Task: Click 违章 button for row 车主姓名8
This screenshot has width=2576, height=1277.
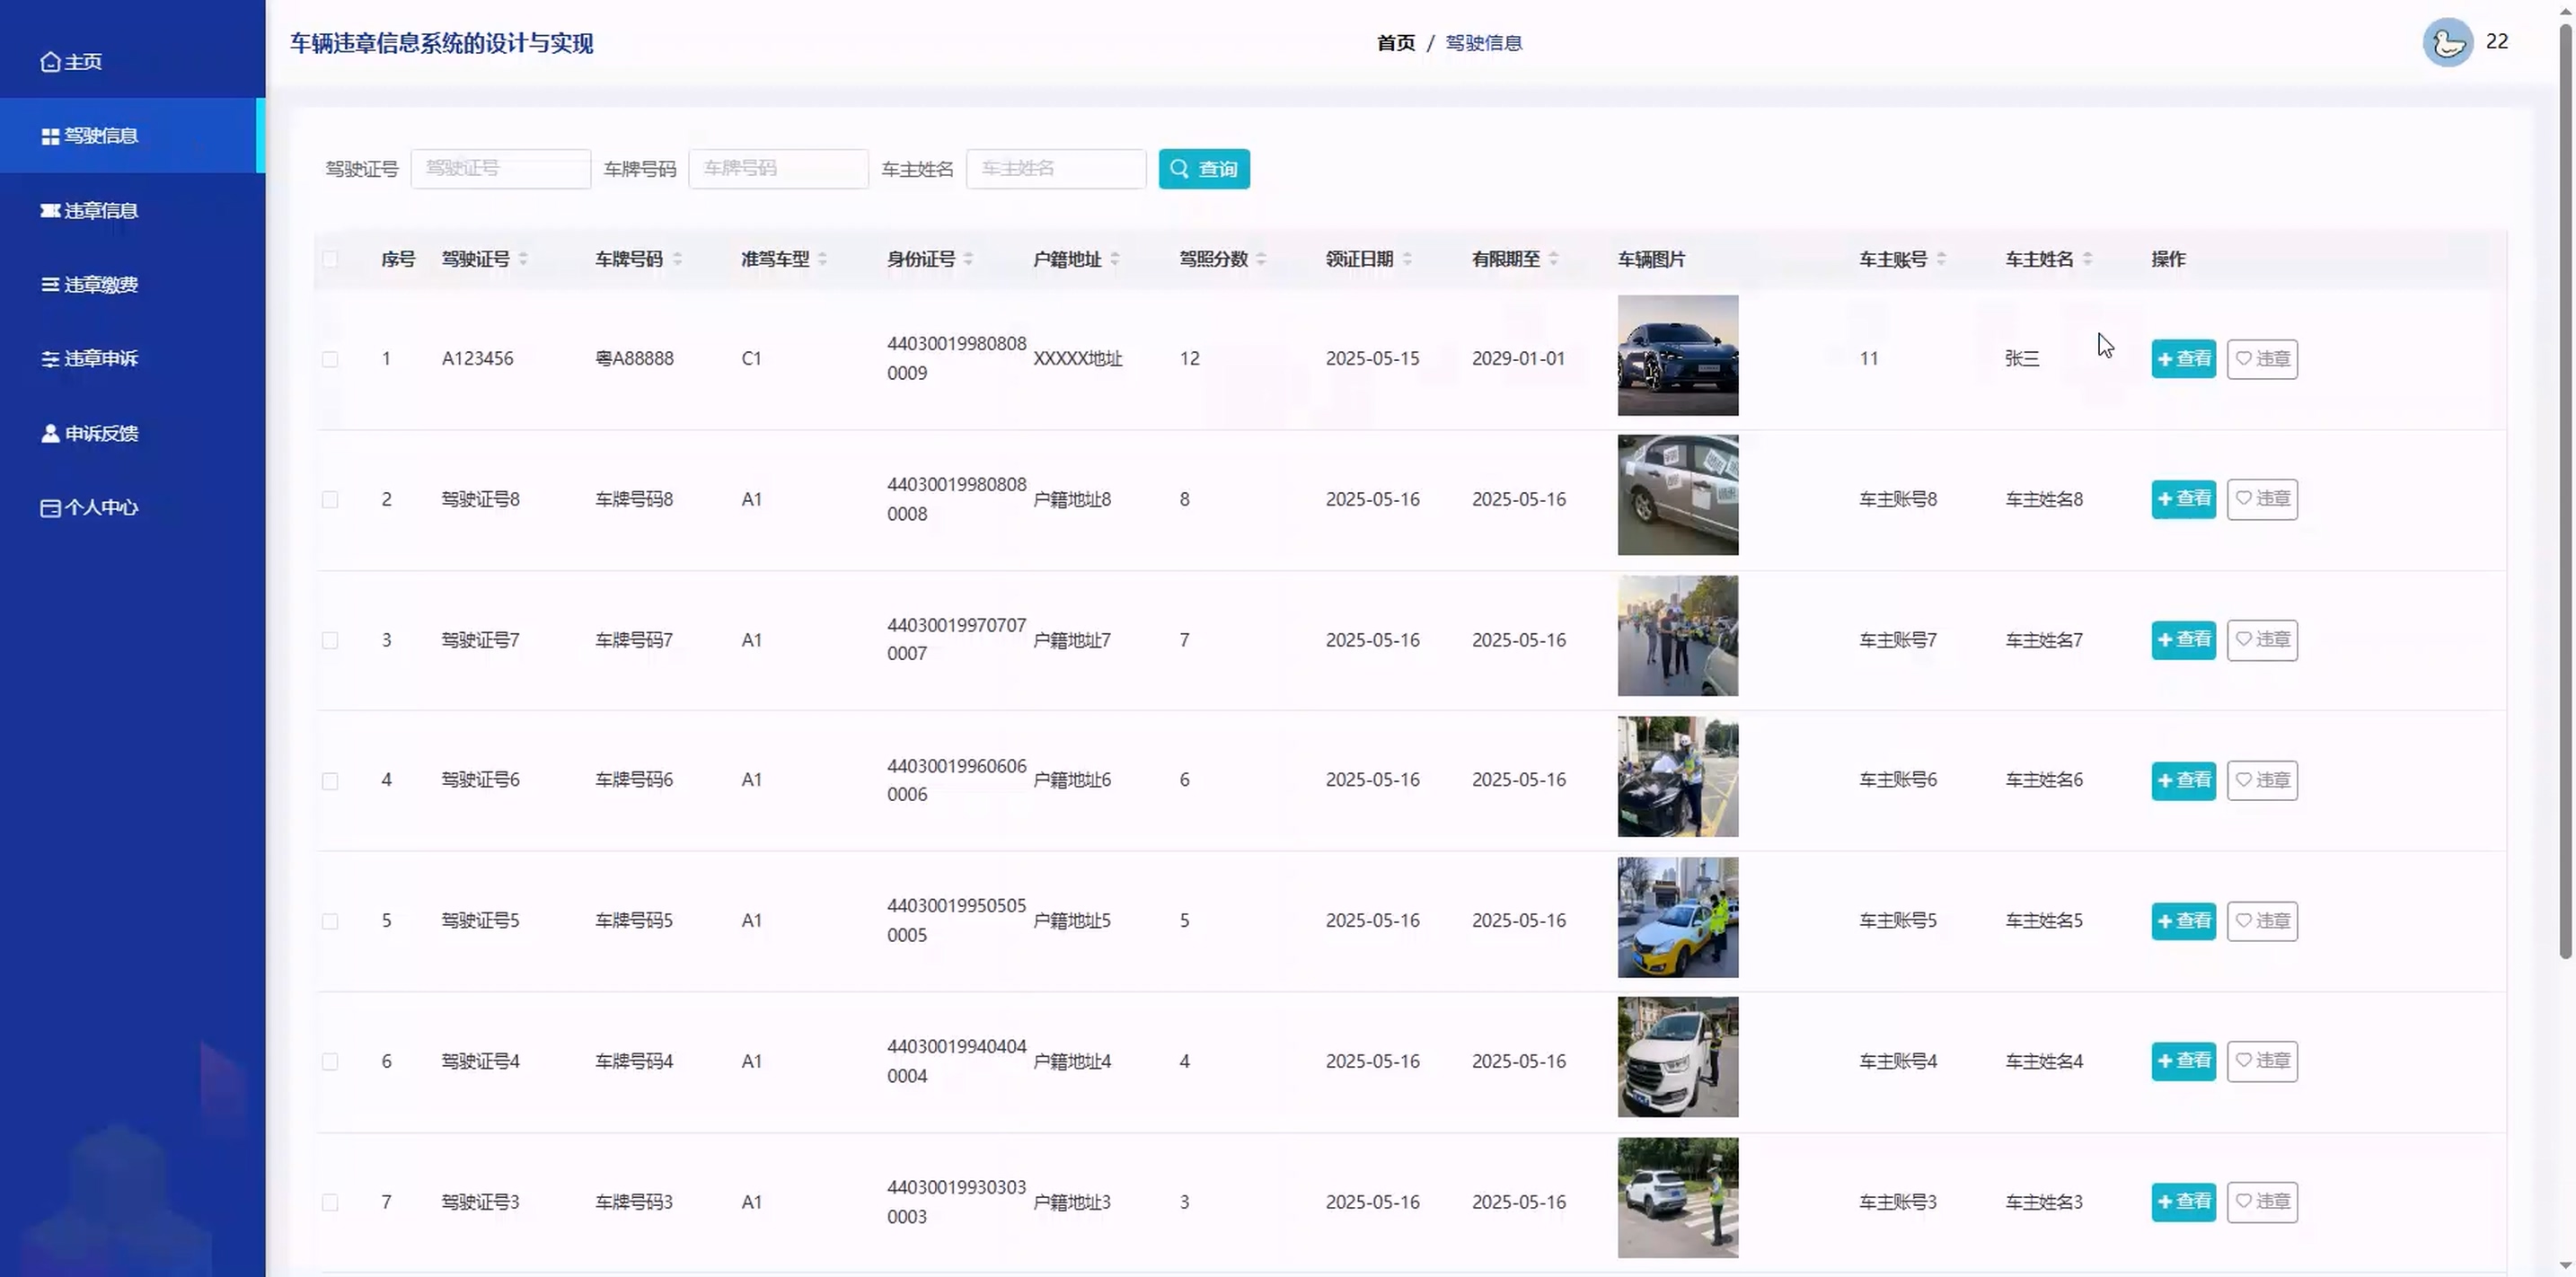Action: [2262, 499]
